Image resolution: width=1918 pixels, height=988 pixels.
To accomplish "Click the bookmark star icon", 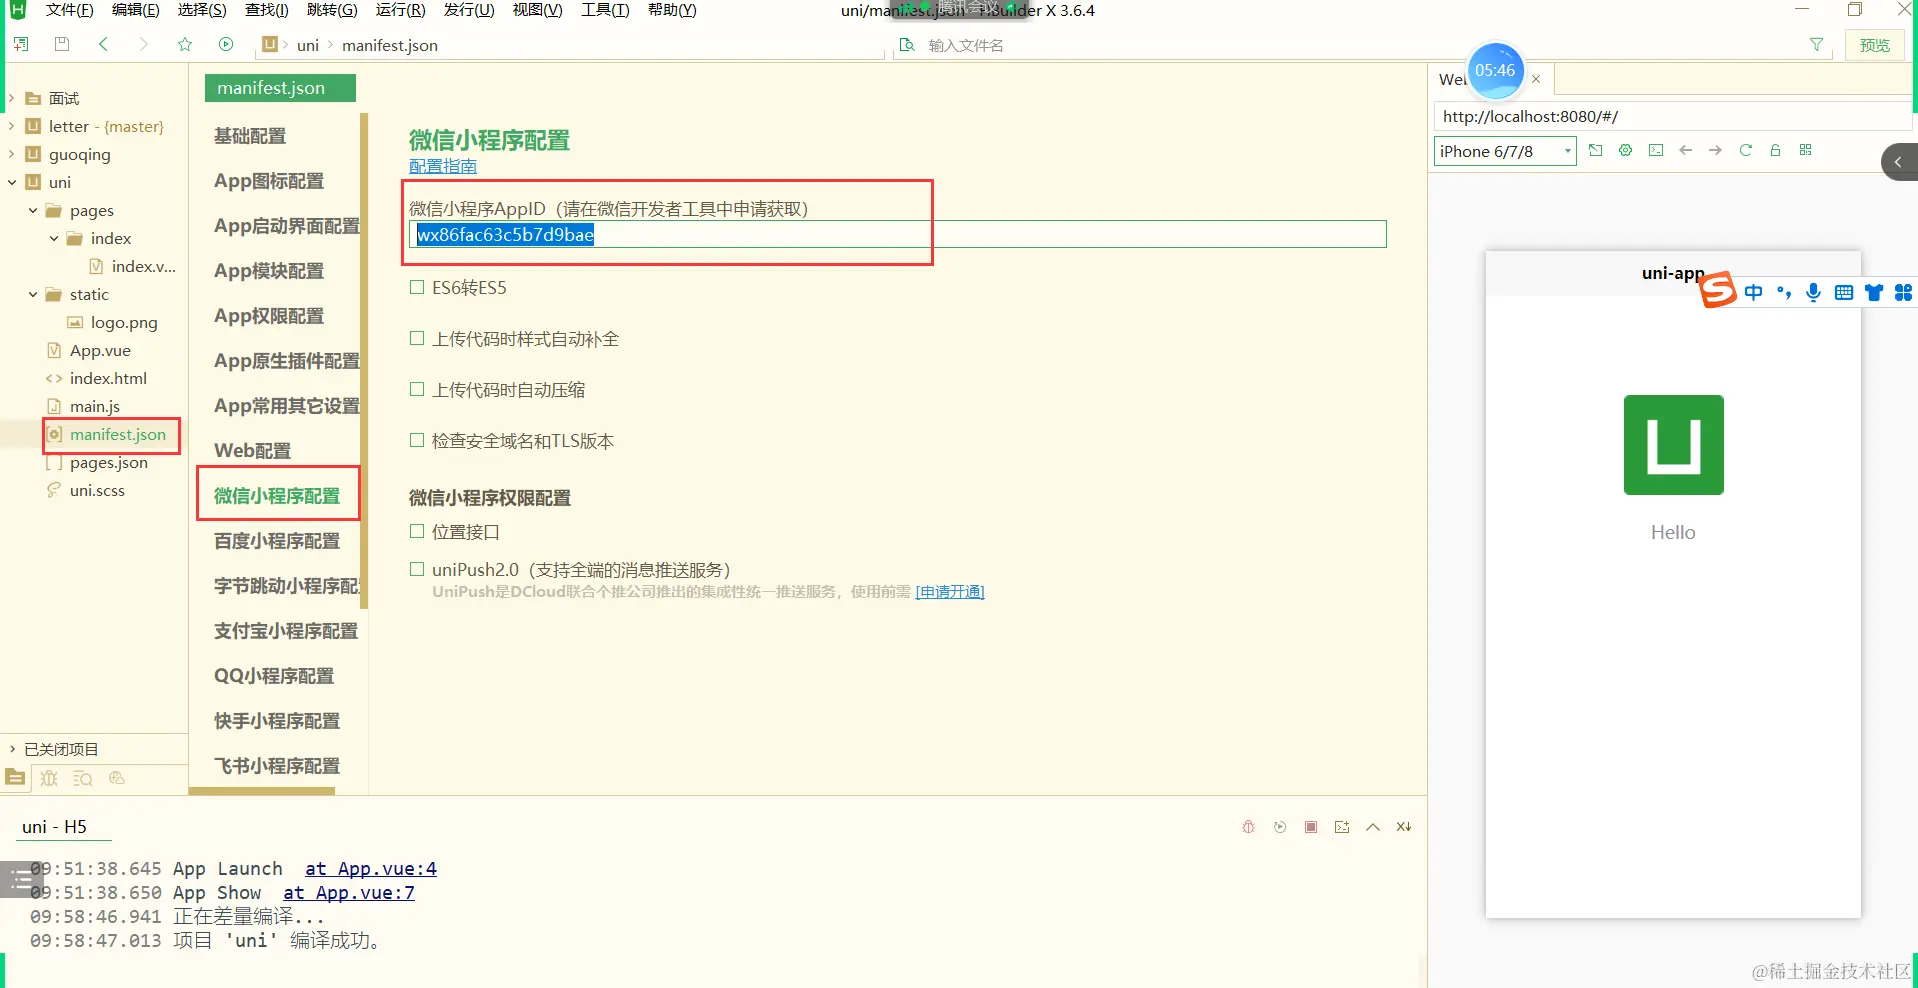I will 185,44.
